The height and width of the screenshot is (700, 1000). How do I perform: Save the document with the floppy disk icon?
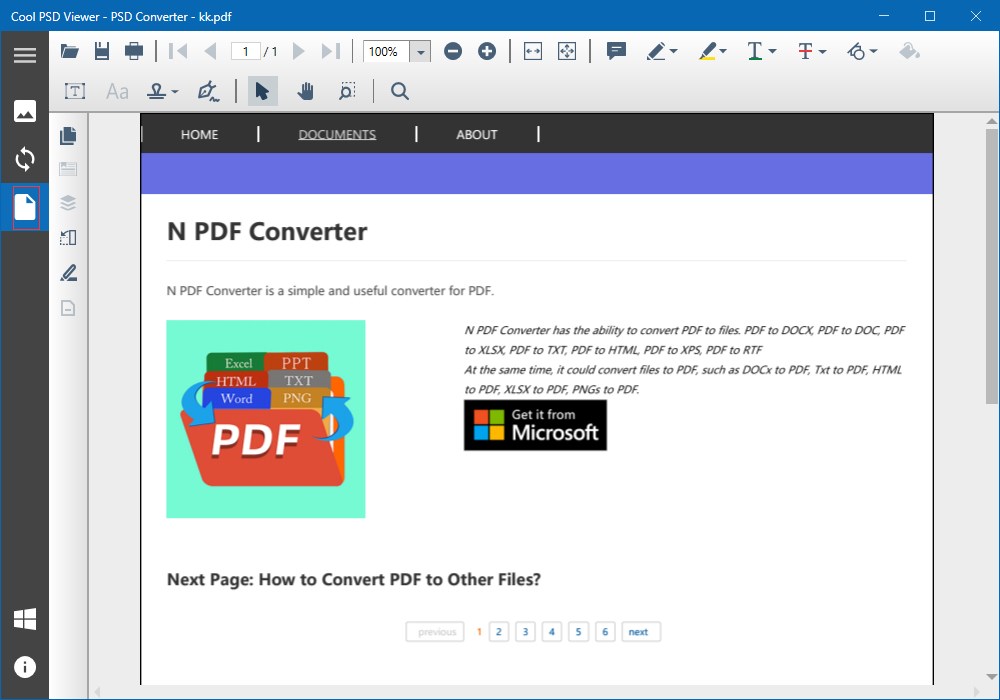tap(102, 51)
